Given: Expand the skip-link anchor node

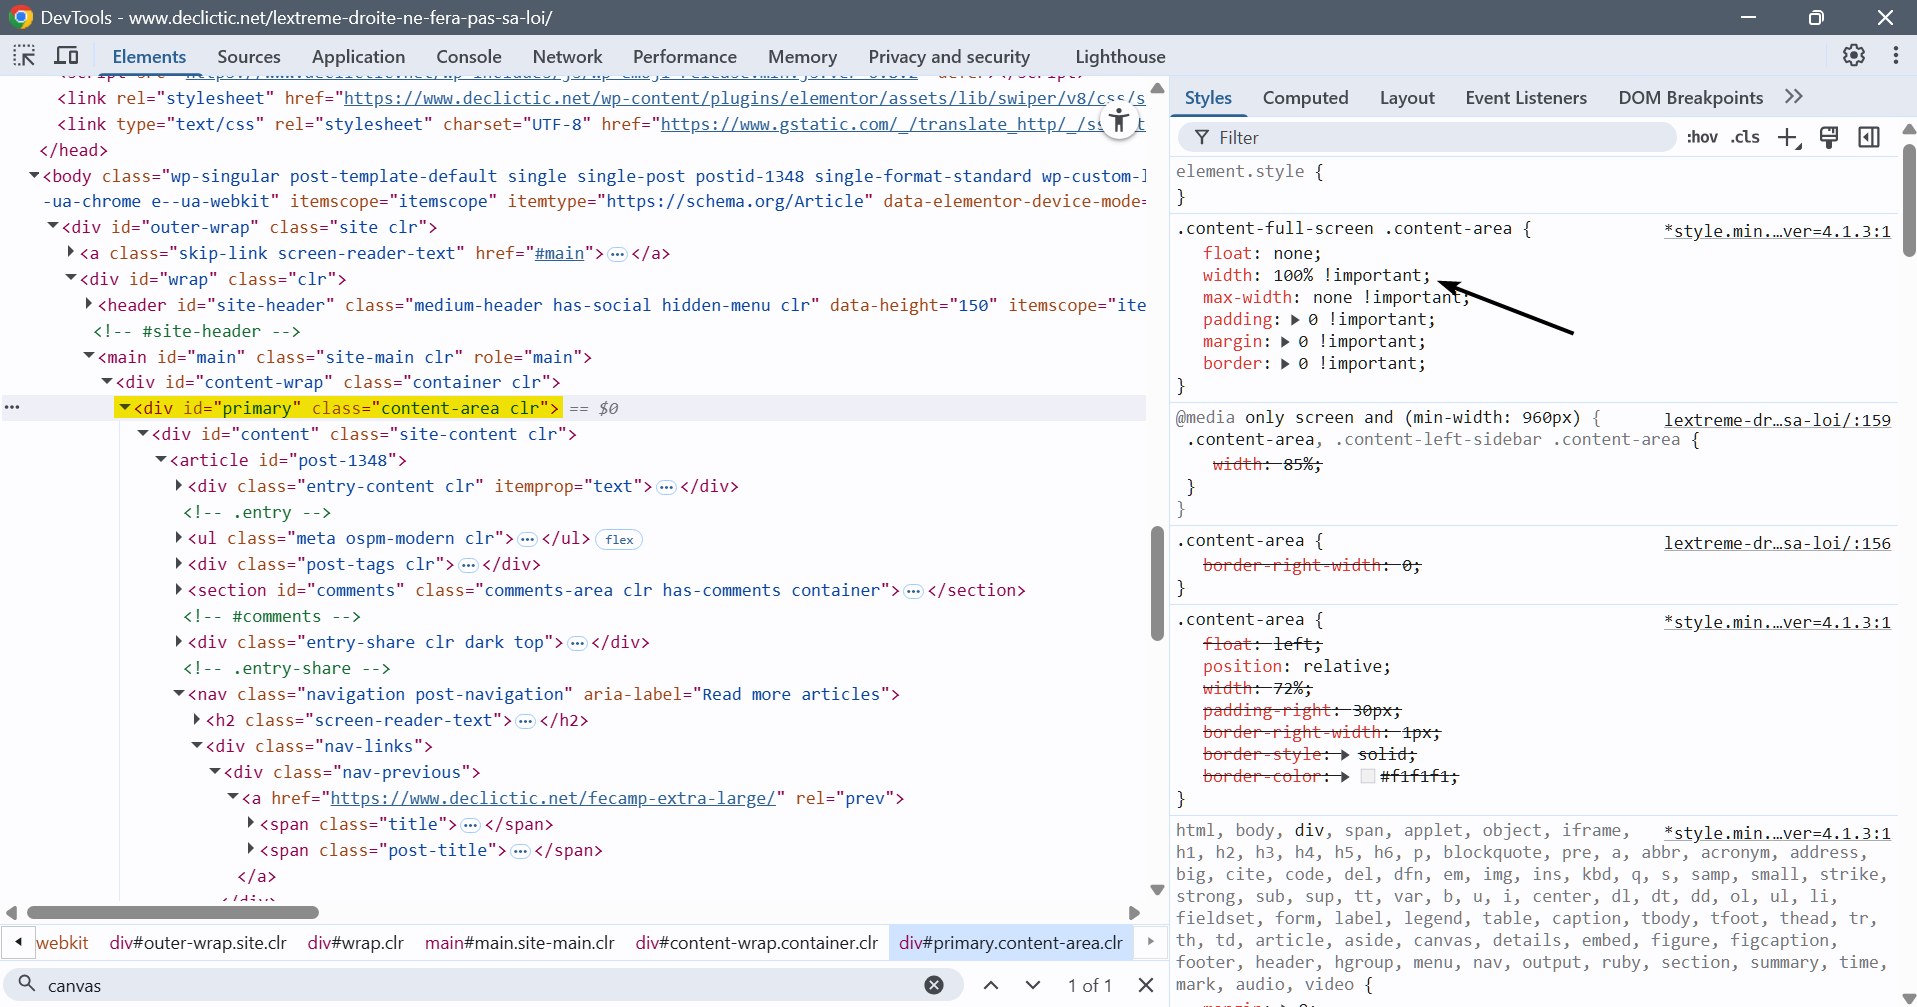Looking at the screenshot, I should click(71, 253).
